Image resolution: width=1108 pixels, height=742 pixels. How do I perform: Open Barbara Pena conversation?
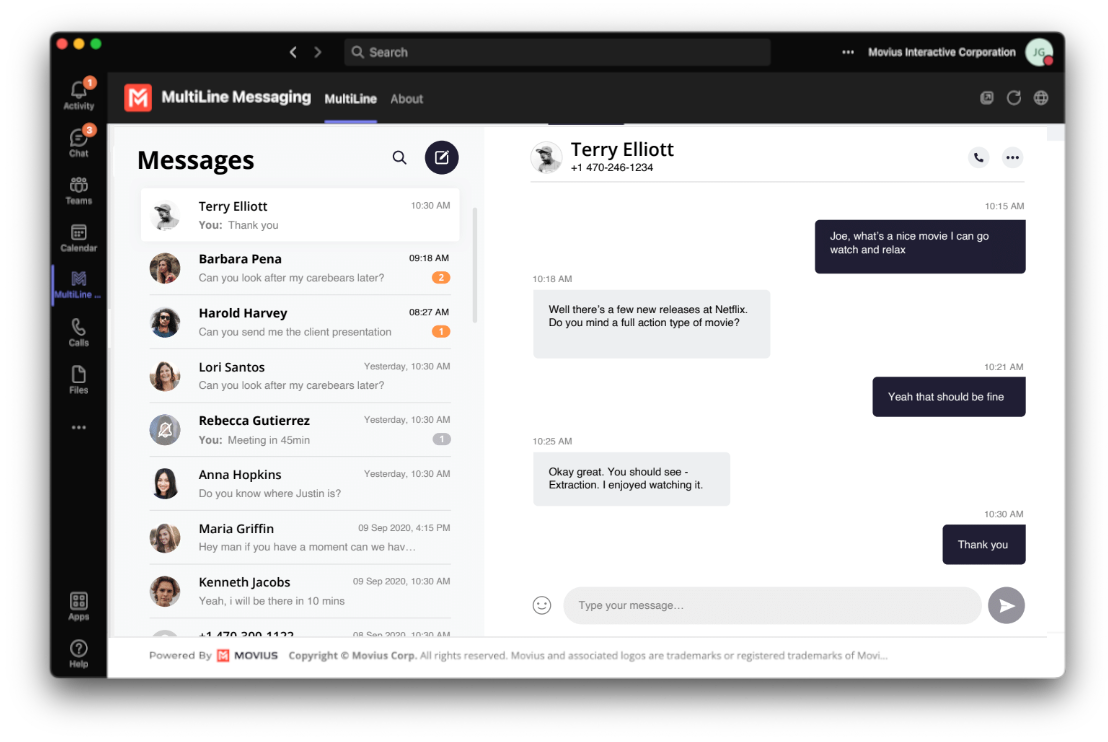300,269
